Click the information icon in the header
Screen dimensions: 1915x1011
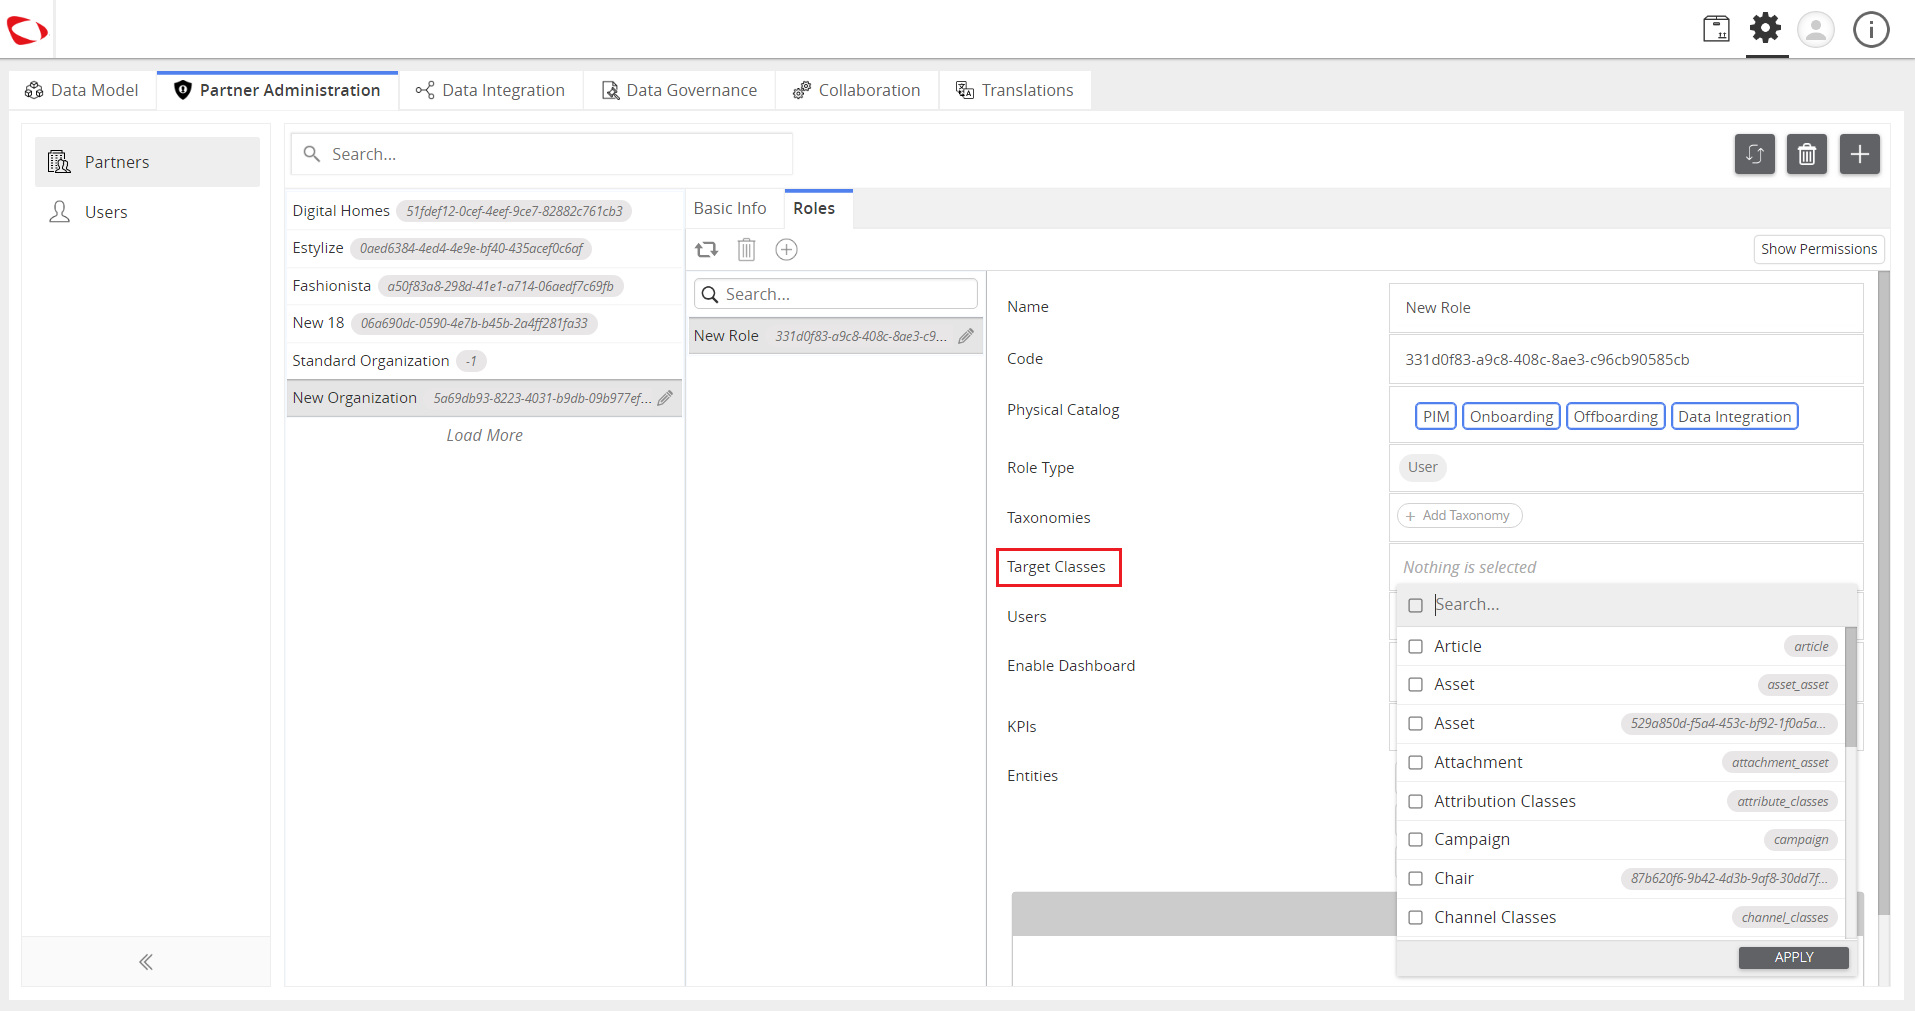click(1871, 29)
